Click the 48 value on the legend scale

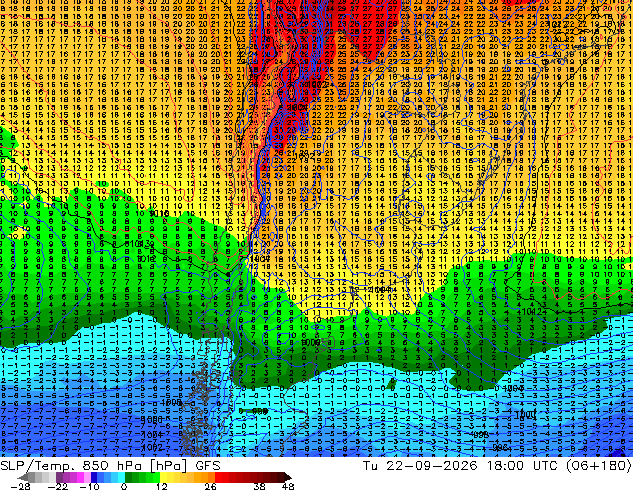pos(288,486)
